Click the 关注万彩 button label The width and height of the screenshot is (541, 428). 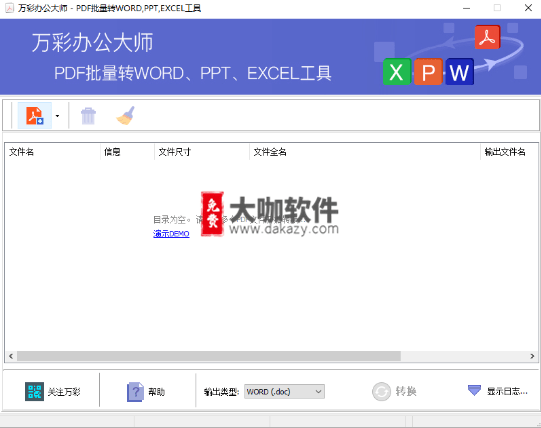64,392
